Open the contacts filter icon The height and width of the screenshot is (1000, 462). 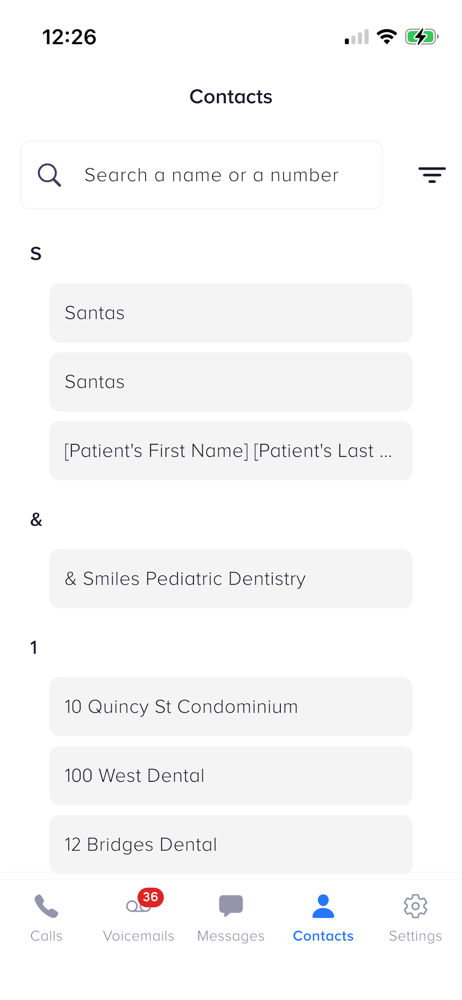(432, 175)
